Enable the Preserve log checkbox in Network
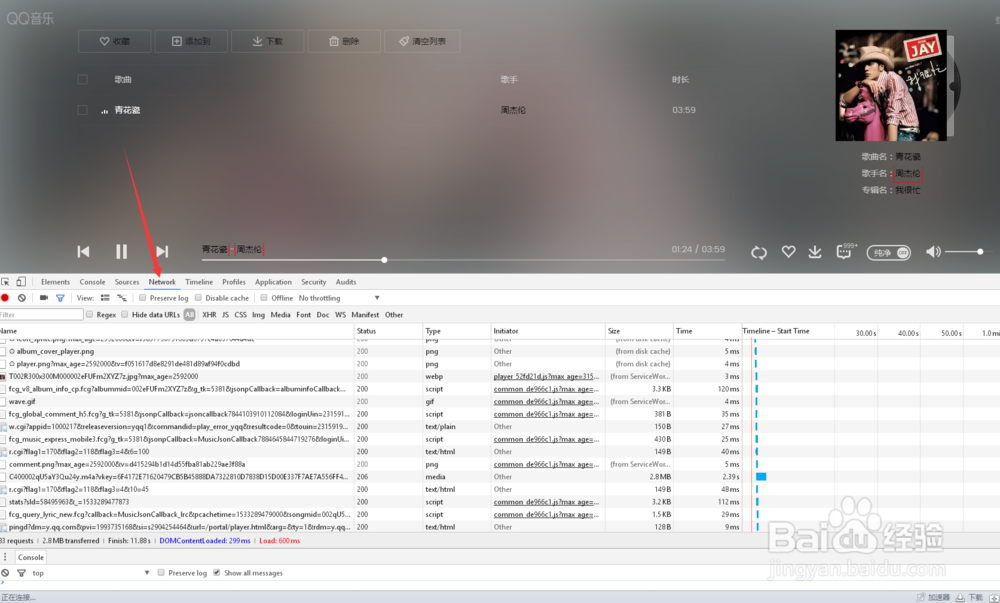The height and width of the screenshot is (603, 1000). point(143,298)
